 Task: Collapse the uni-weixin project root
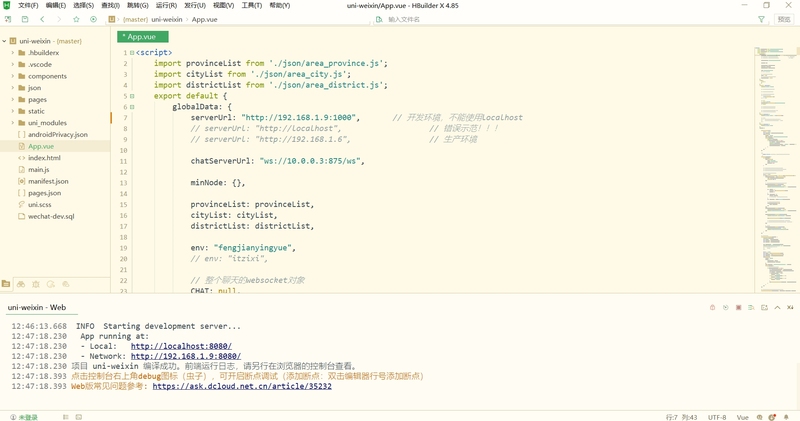click(x=4, y=41)
